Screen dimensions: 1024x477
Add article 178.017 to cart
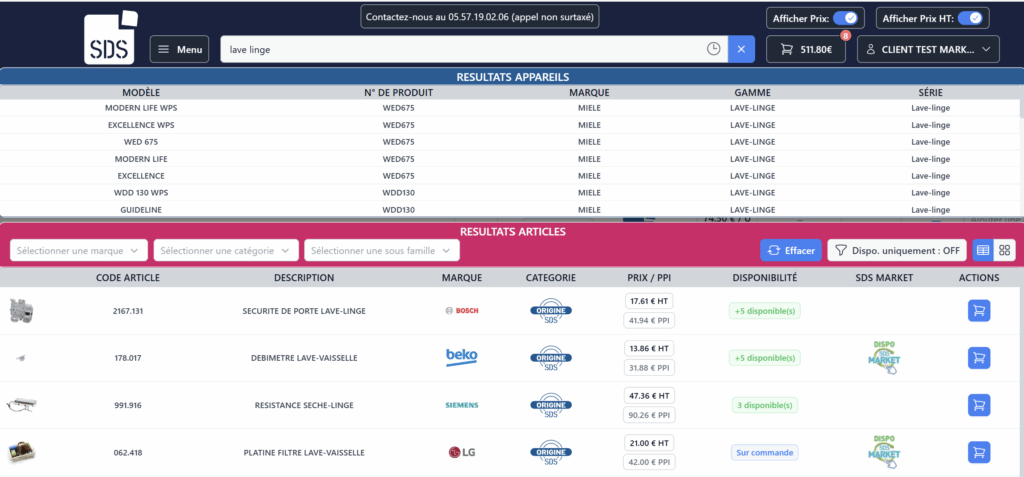(x=979, y=358)
